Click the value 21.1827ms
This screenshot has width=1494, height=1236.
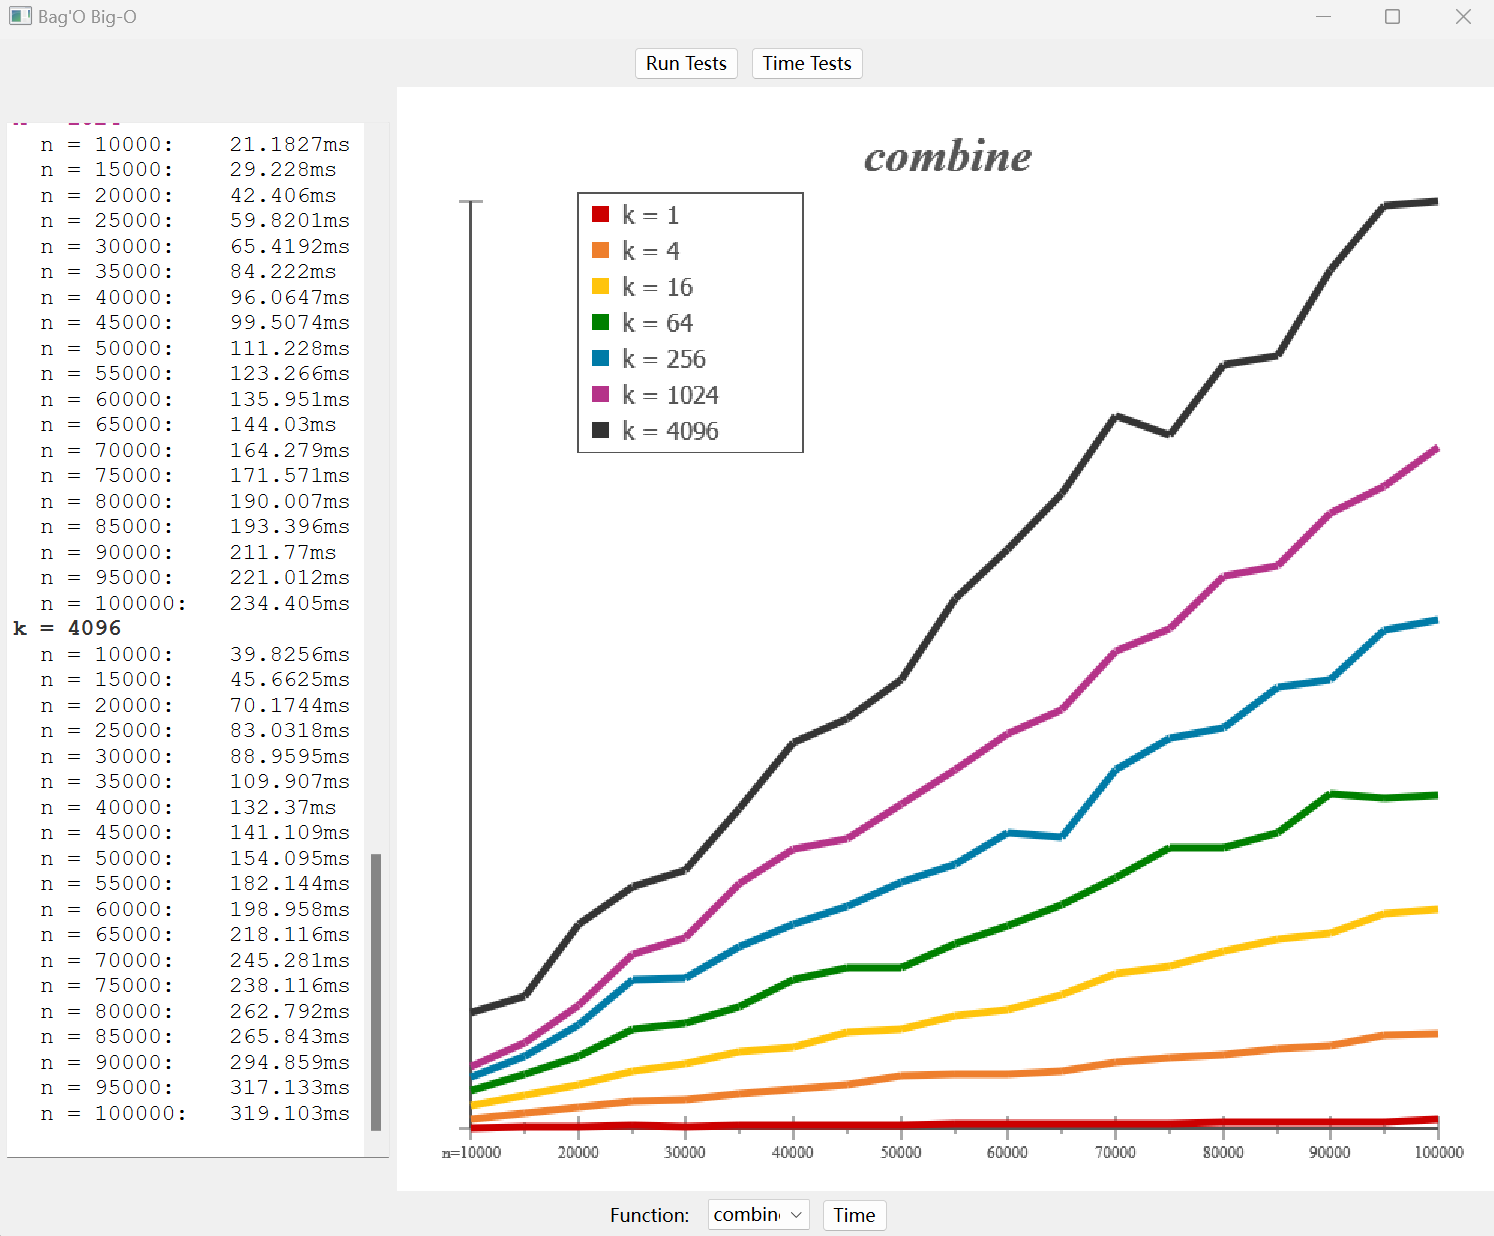[x=290, y=144]
